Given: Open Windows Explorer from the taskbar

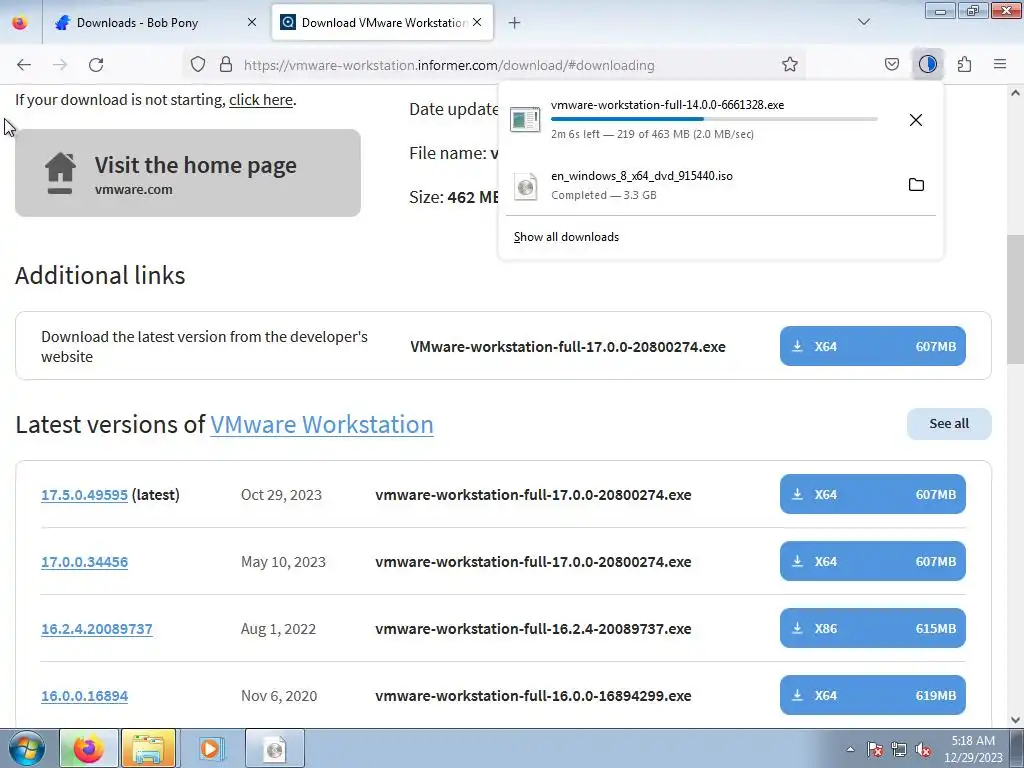Looking at the screenshot, I should coord(148,748).
